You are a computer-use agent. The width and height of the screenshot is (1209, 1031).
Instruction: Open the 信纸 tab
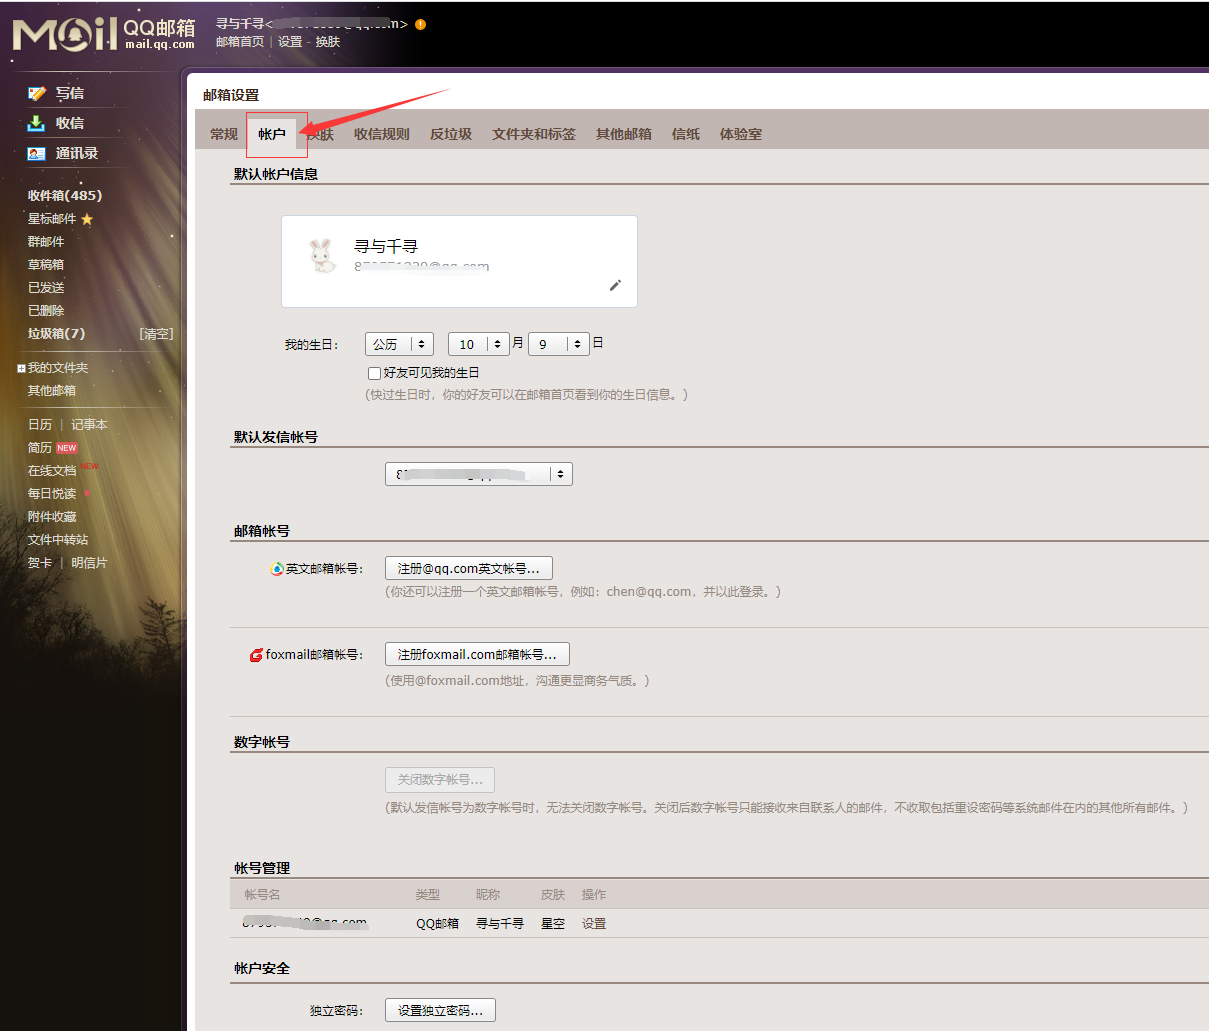tap(686, 134)
